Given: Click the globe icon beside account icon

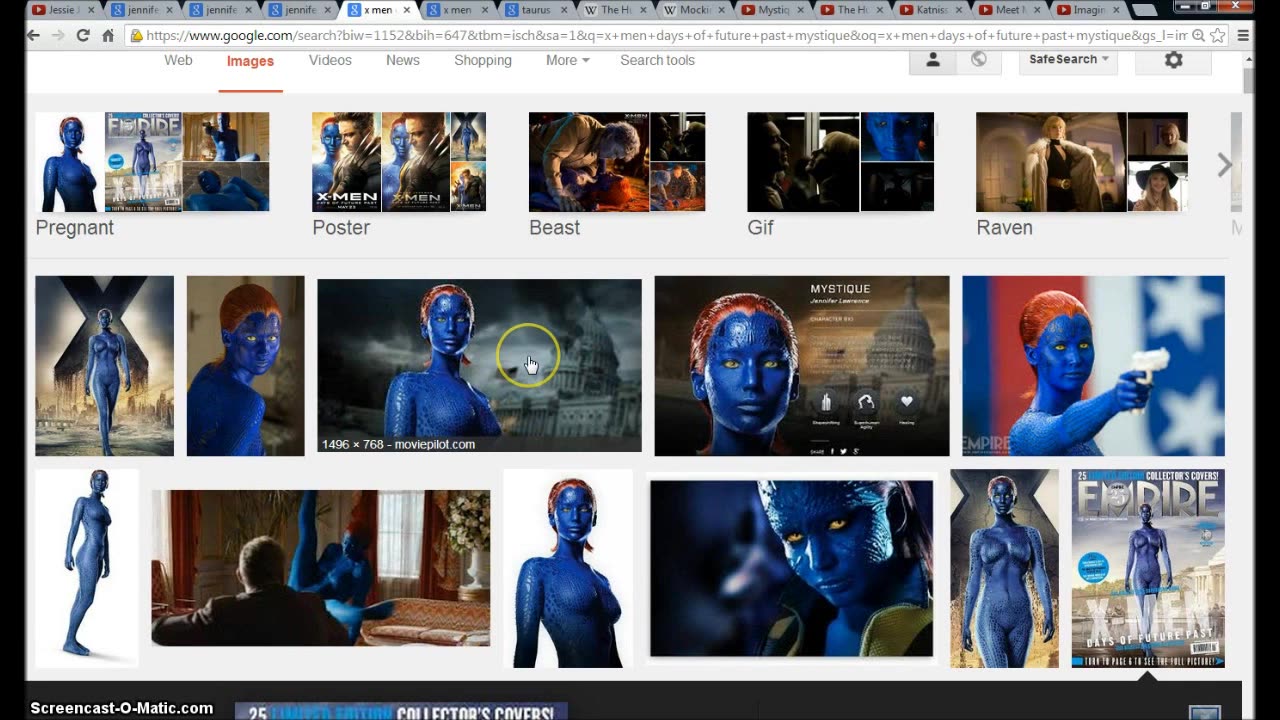Looking at the screenshot, I should pos(979,60).
